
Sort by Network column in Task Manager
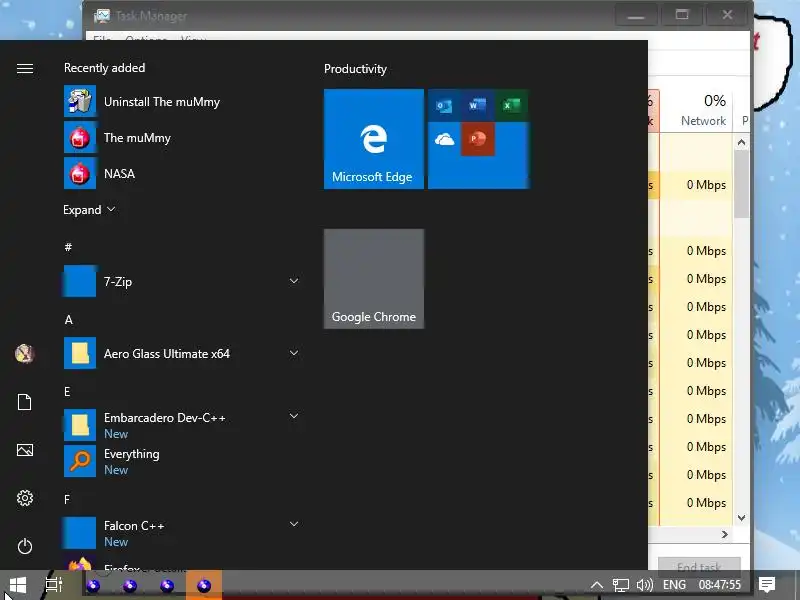tap(696, 110)
